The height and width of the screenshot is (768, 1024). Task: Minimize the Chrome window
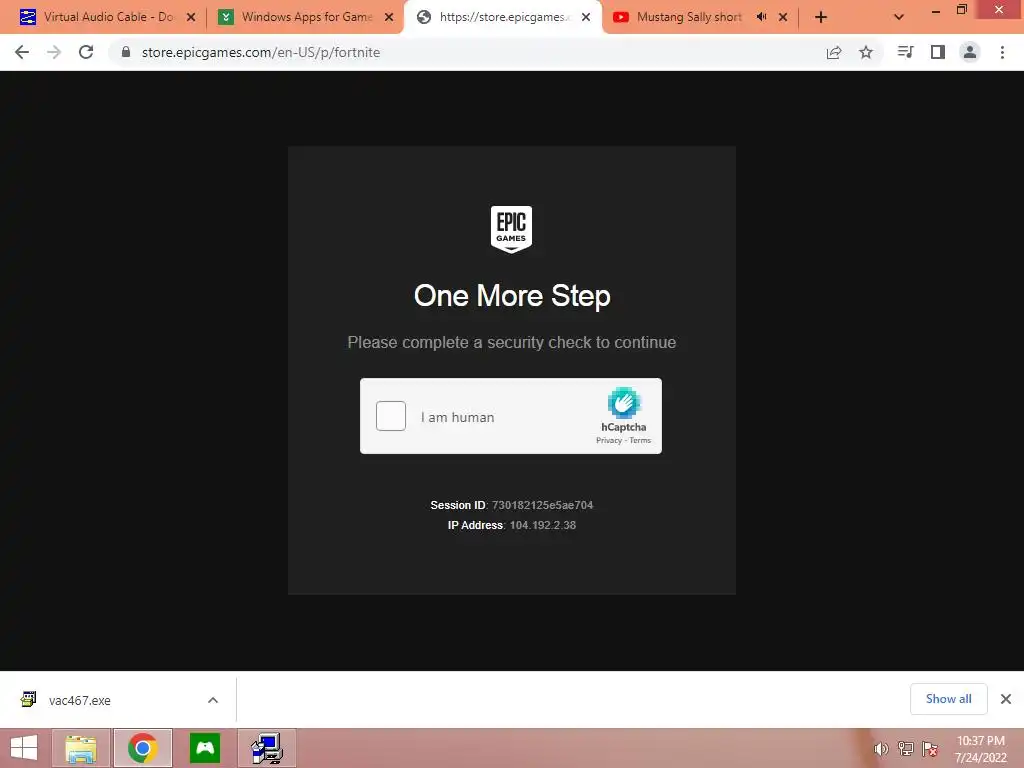tap(935, 10)
